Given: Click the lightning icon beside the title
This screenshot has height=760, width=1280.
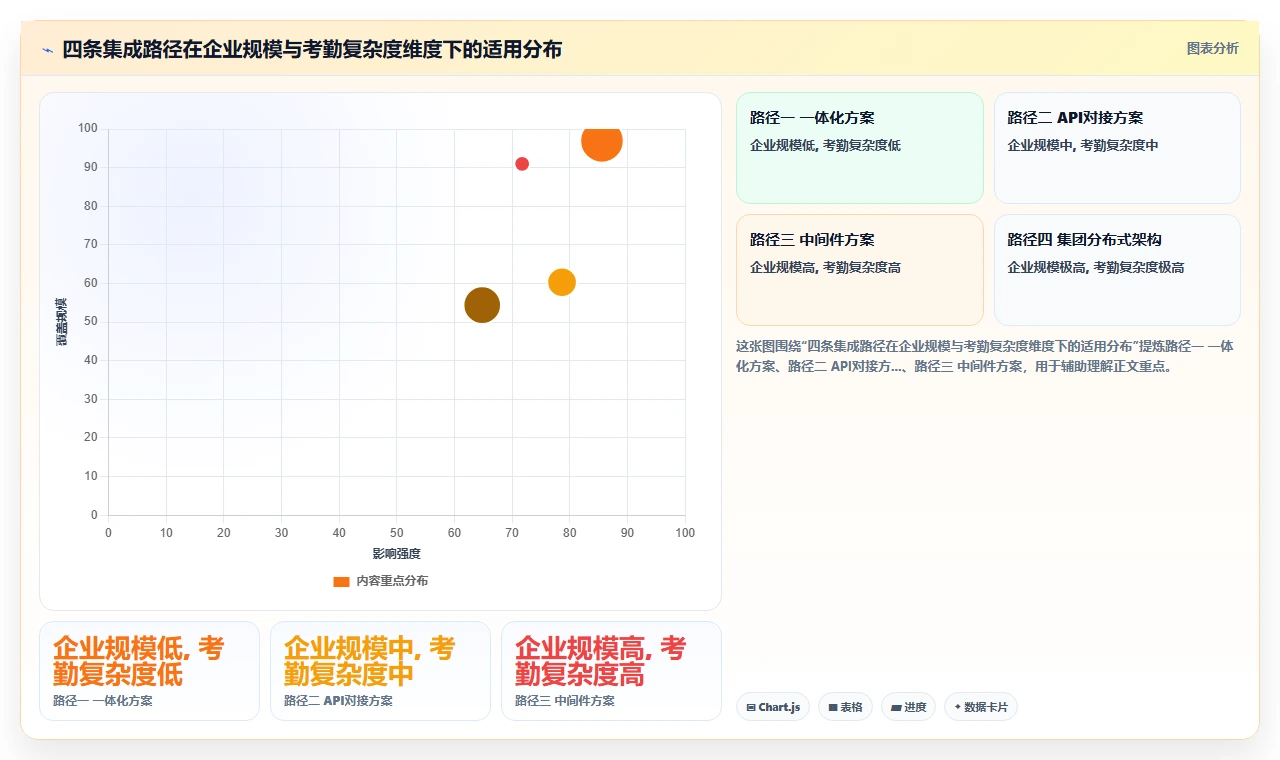Looking at the screenshot, I should (48, 50).
